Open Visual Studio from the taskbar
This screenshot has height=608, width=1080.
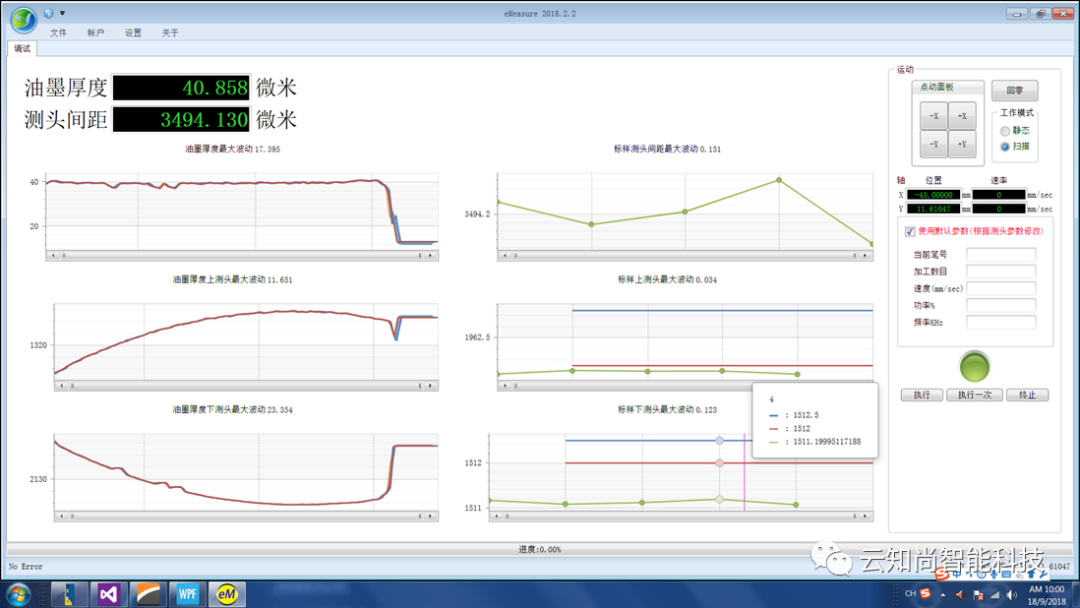(107, 594)
